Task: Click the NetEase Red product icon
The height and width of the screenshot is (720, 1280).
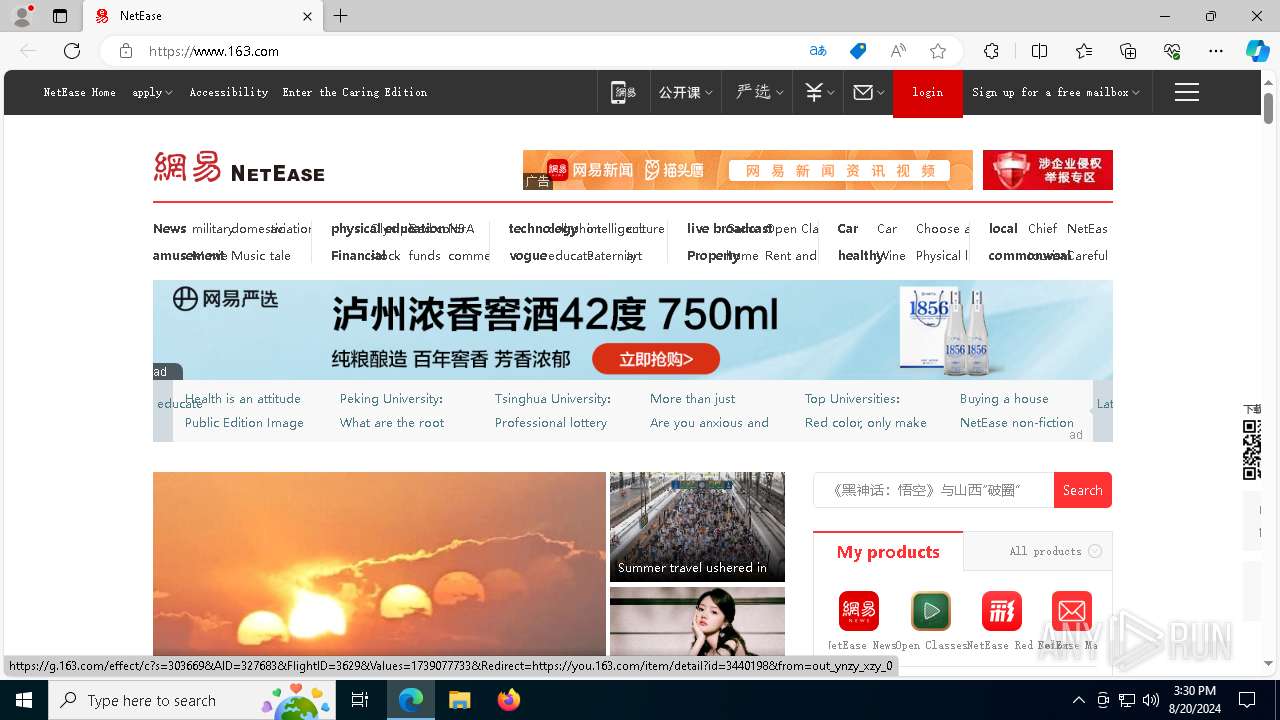Action: [x=1002, y=611]
